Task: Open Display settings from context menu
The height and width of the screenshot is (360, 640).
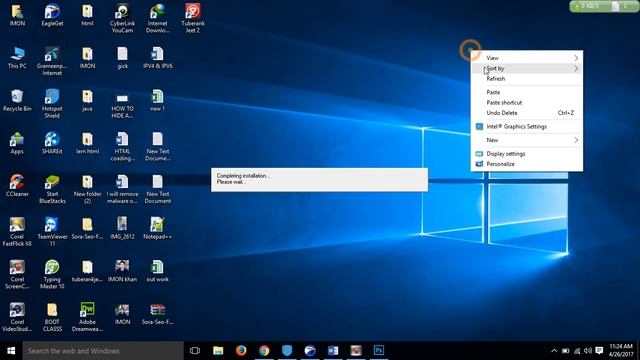Action: (x=527, y=154)
